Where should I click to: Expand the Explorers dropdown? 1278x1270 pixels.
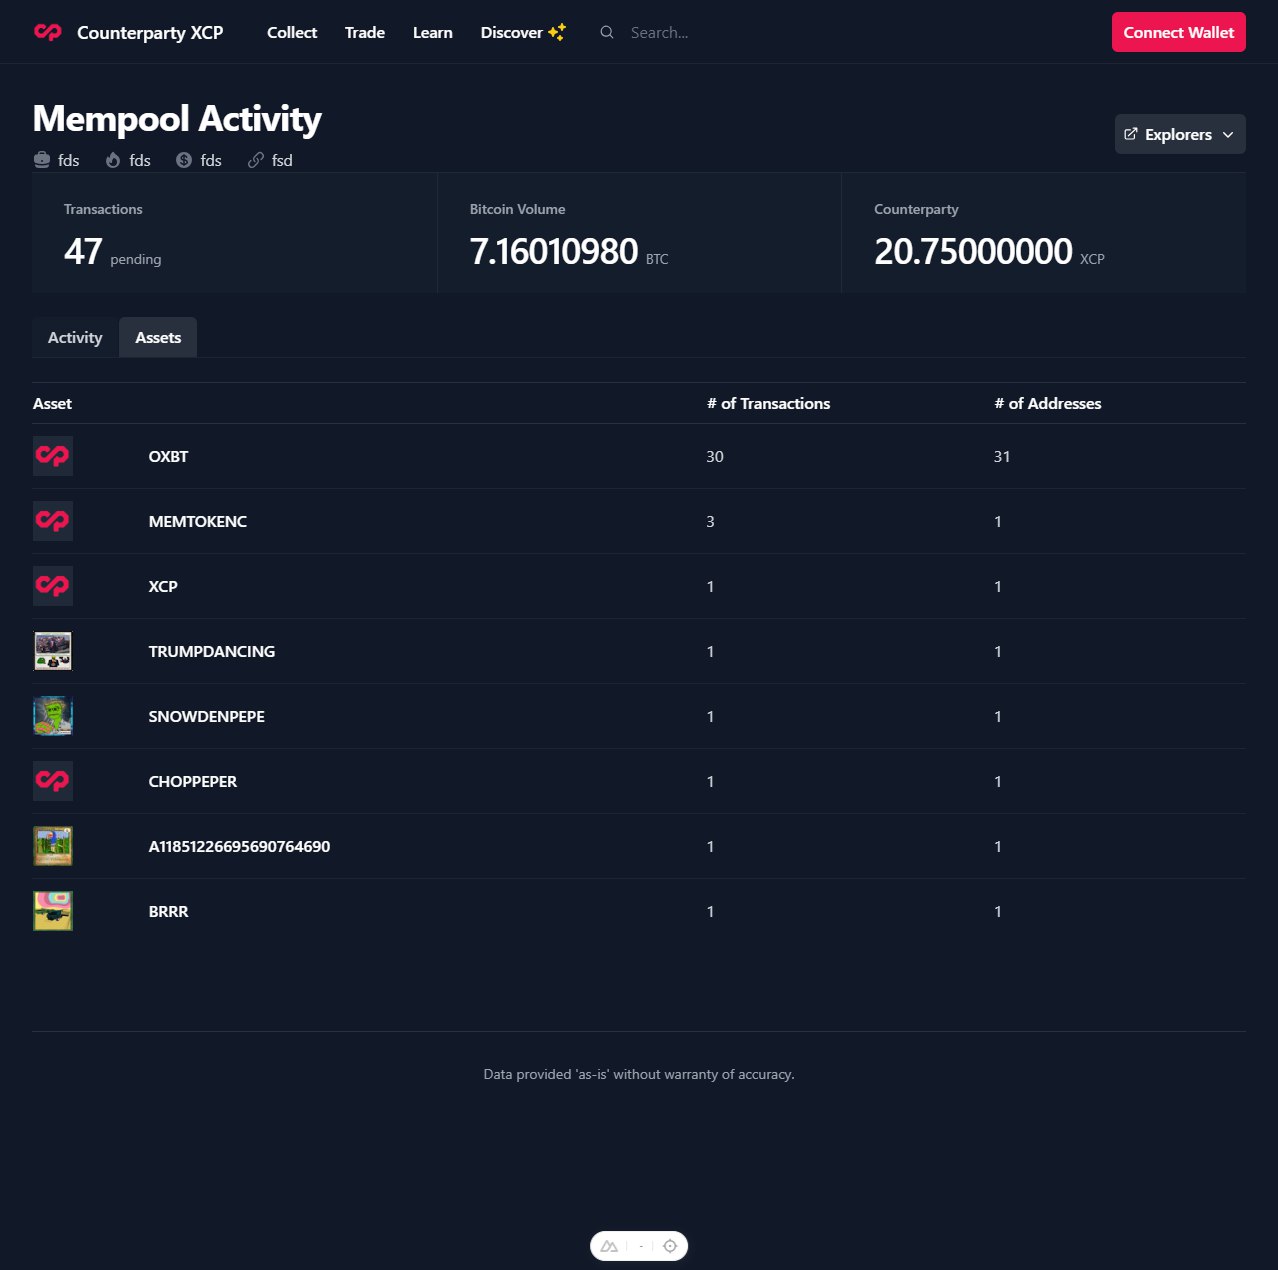pyautogui.click(x=1179, y=134)
